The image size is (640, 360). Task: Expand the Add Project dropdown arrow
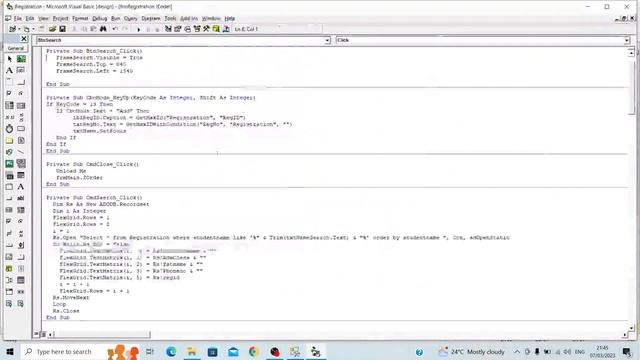click(19, 29)
